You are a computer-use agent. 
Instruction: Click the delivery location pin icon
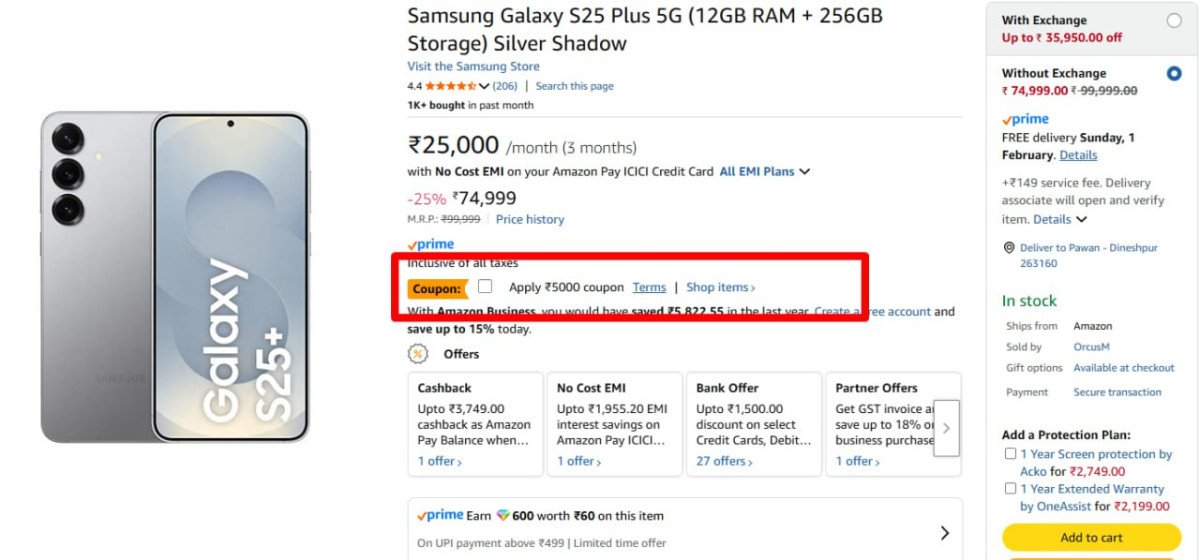click(1009, 248)
